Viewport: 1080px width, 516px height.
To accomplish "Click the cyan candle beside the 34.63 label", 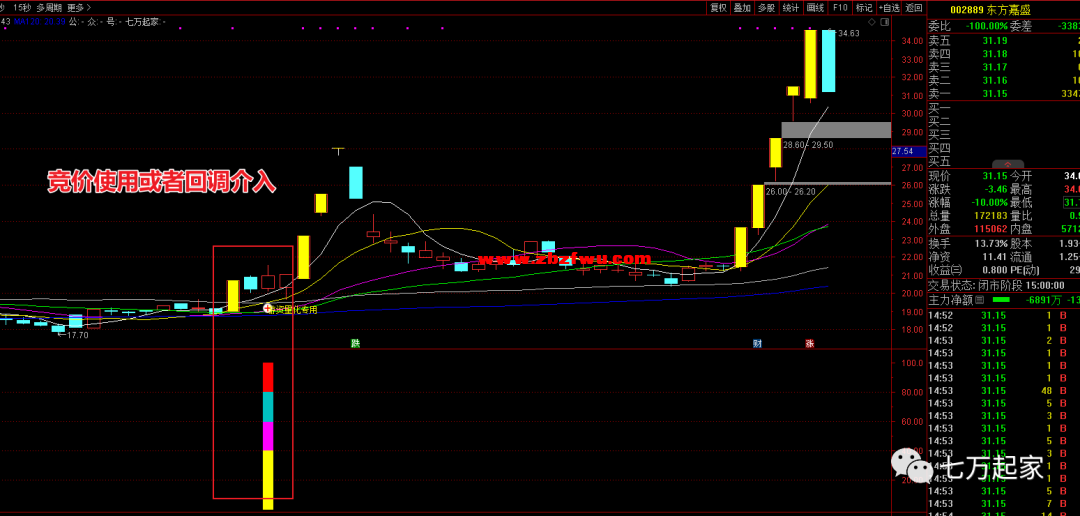I will pos(829,61).
